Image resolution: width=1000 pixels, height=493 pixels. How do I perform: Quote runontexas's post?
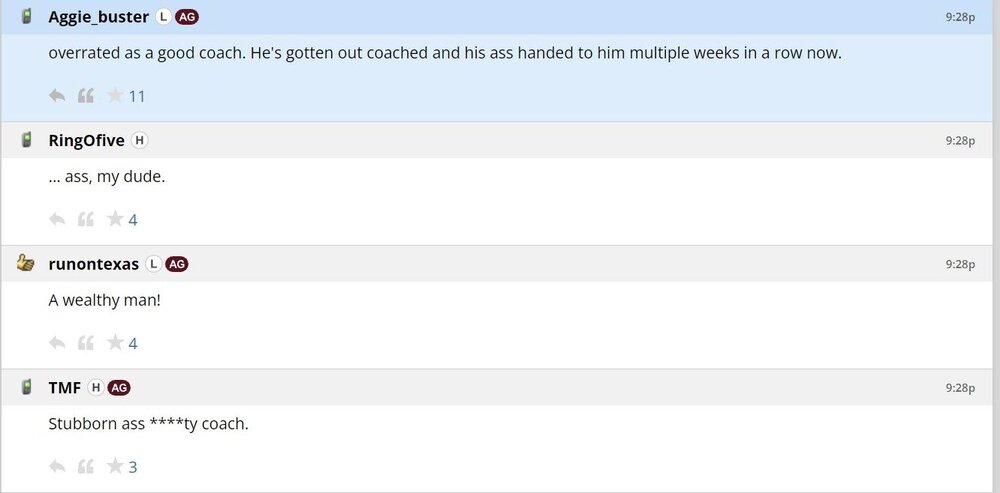pyautogui.click(x=86, y=343)
